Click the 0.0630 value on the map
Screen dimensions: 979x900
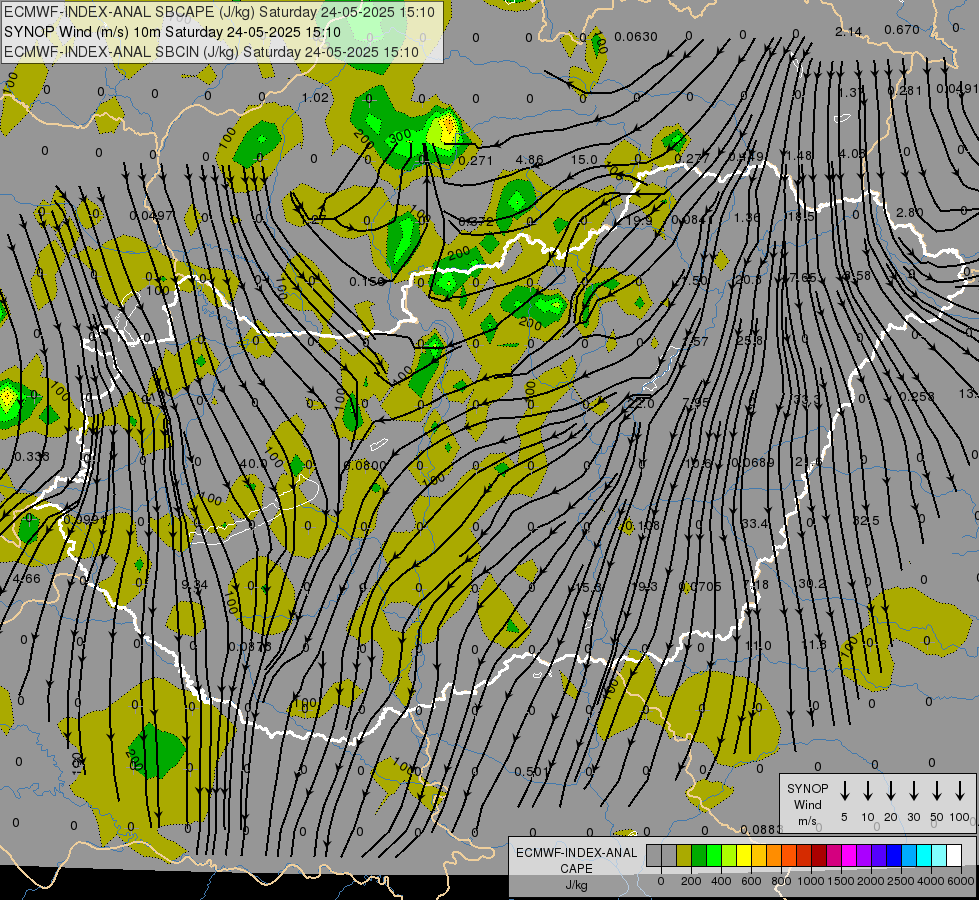pos(636,37)
